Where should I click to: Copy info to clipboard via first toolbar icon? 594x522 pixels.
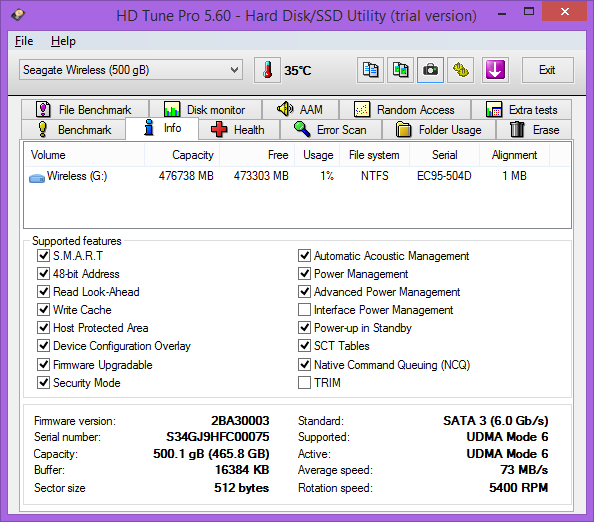370,70
